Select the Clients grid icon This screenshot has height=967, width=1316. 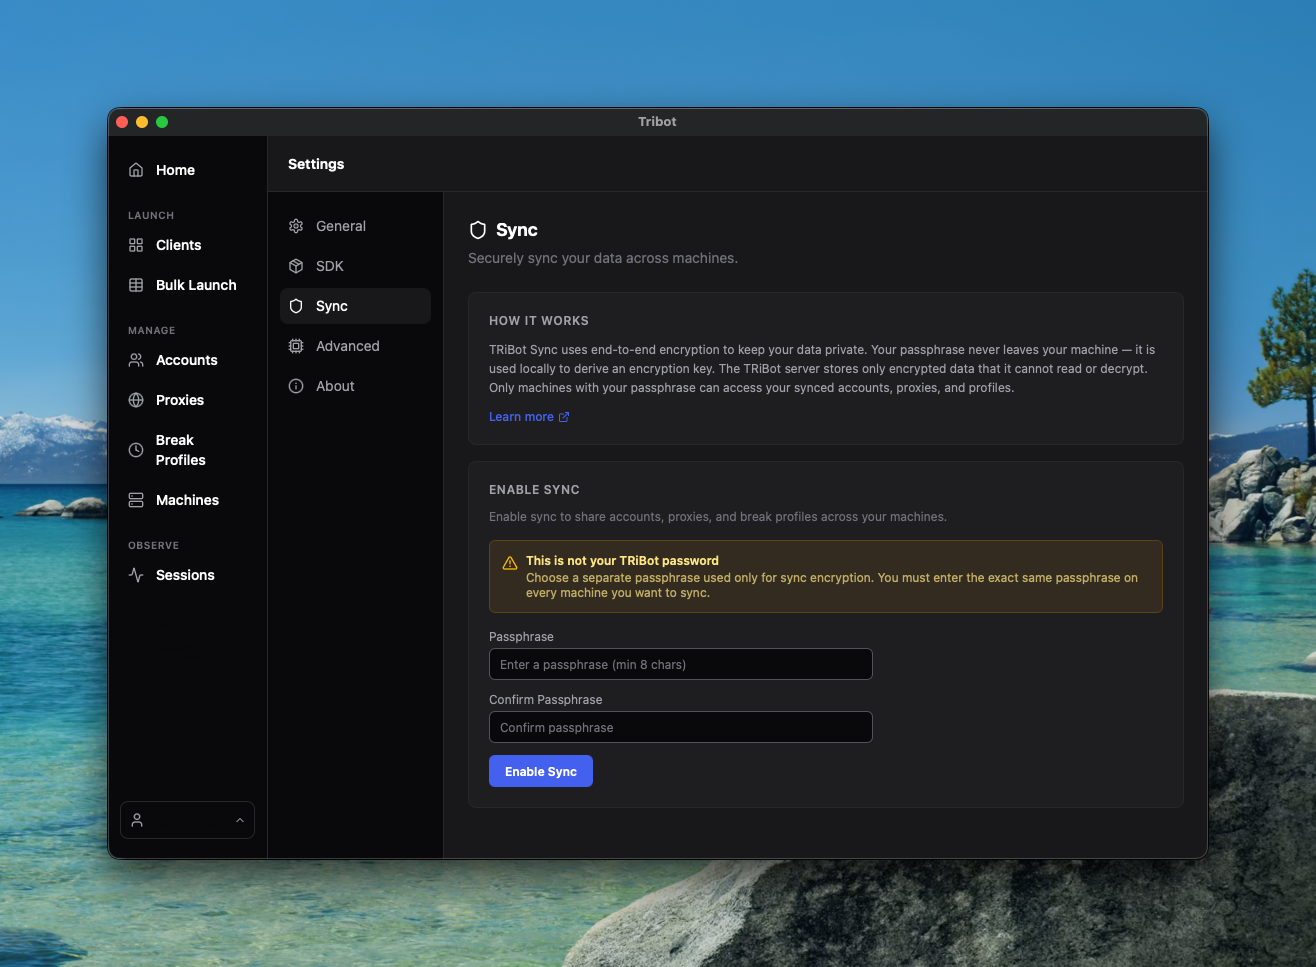[x=136, y=245]
